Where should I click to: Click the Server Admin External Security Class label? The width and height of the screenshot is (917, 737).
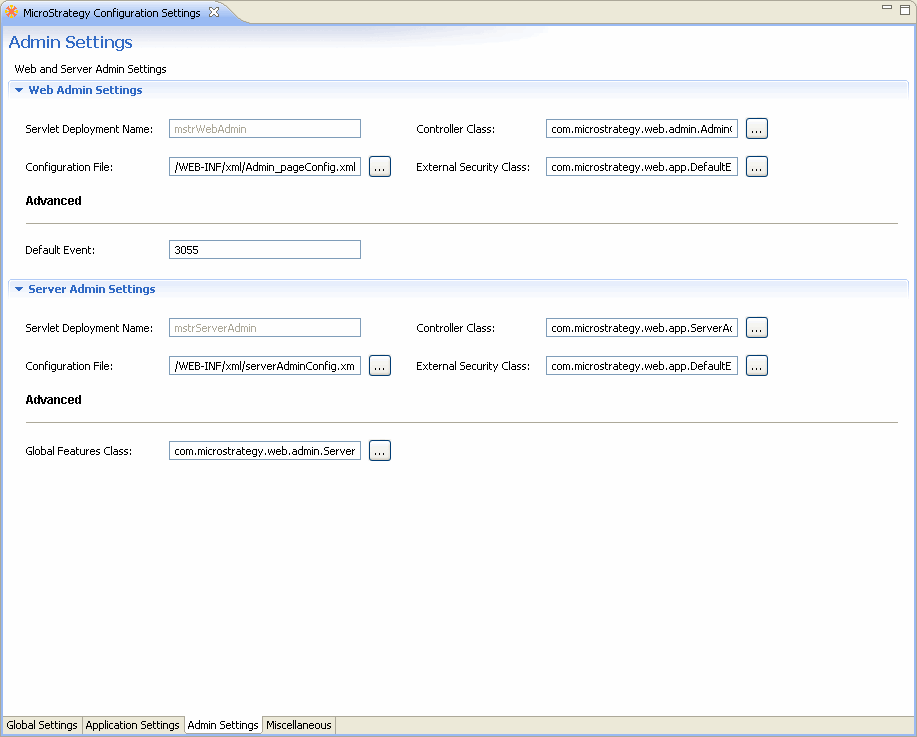(473, 366)
